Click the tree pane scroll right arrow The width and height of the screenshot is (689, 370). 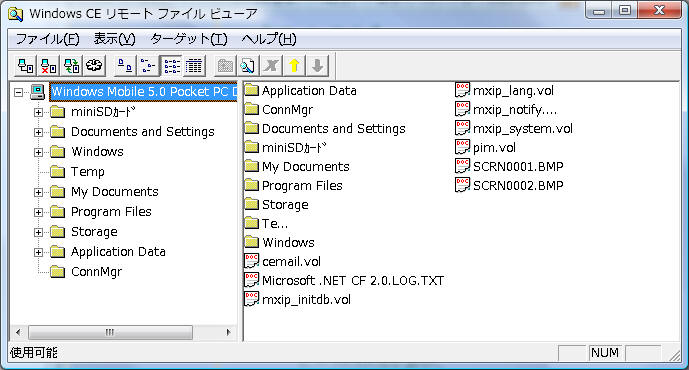point(228,333)
